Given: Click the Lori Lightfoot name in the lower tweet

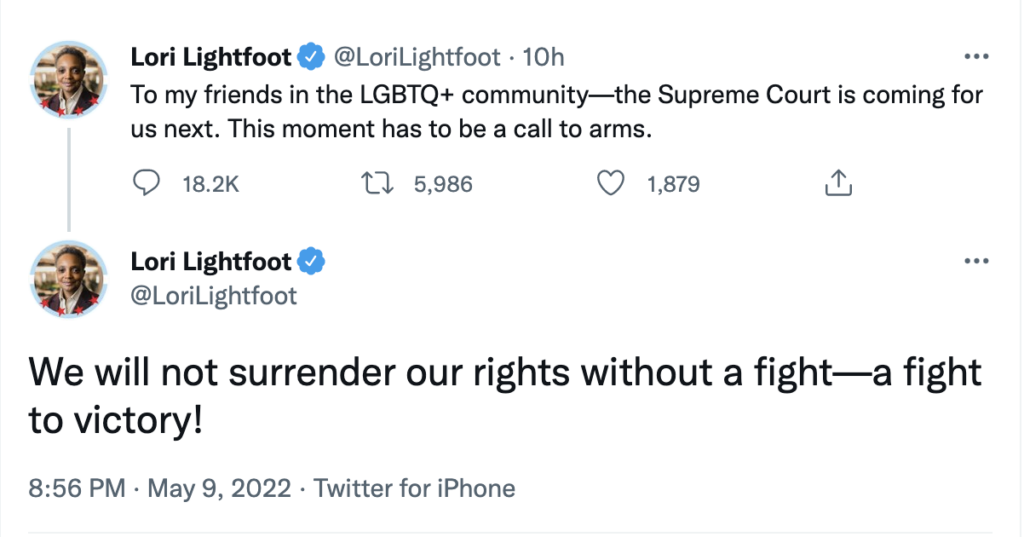Looking at the screenshot, I should tap(211, 262).
